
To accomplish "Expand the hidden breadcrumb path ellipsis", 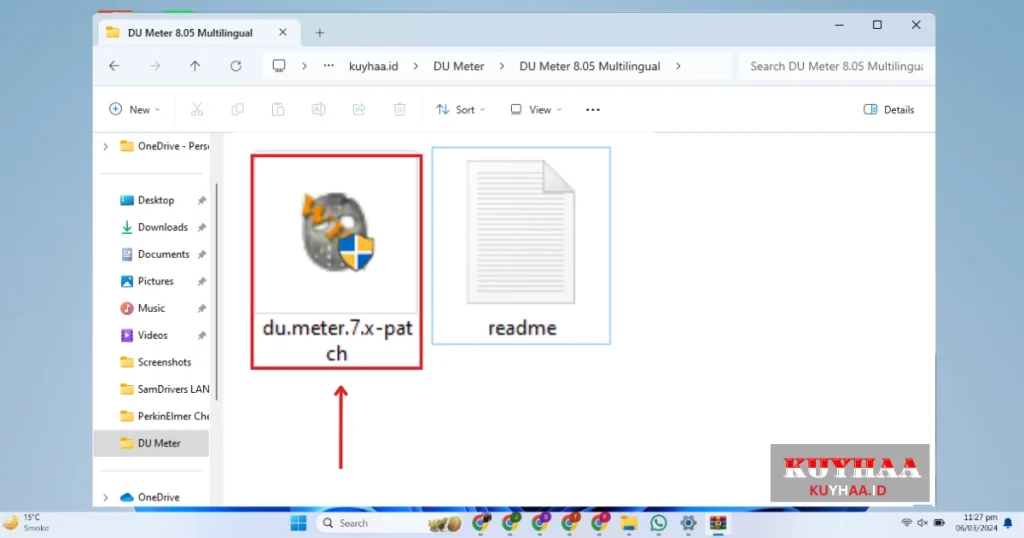I will pyautogui.click(x=328, y=66).
